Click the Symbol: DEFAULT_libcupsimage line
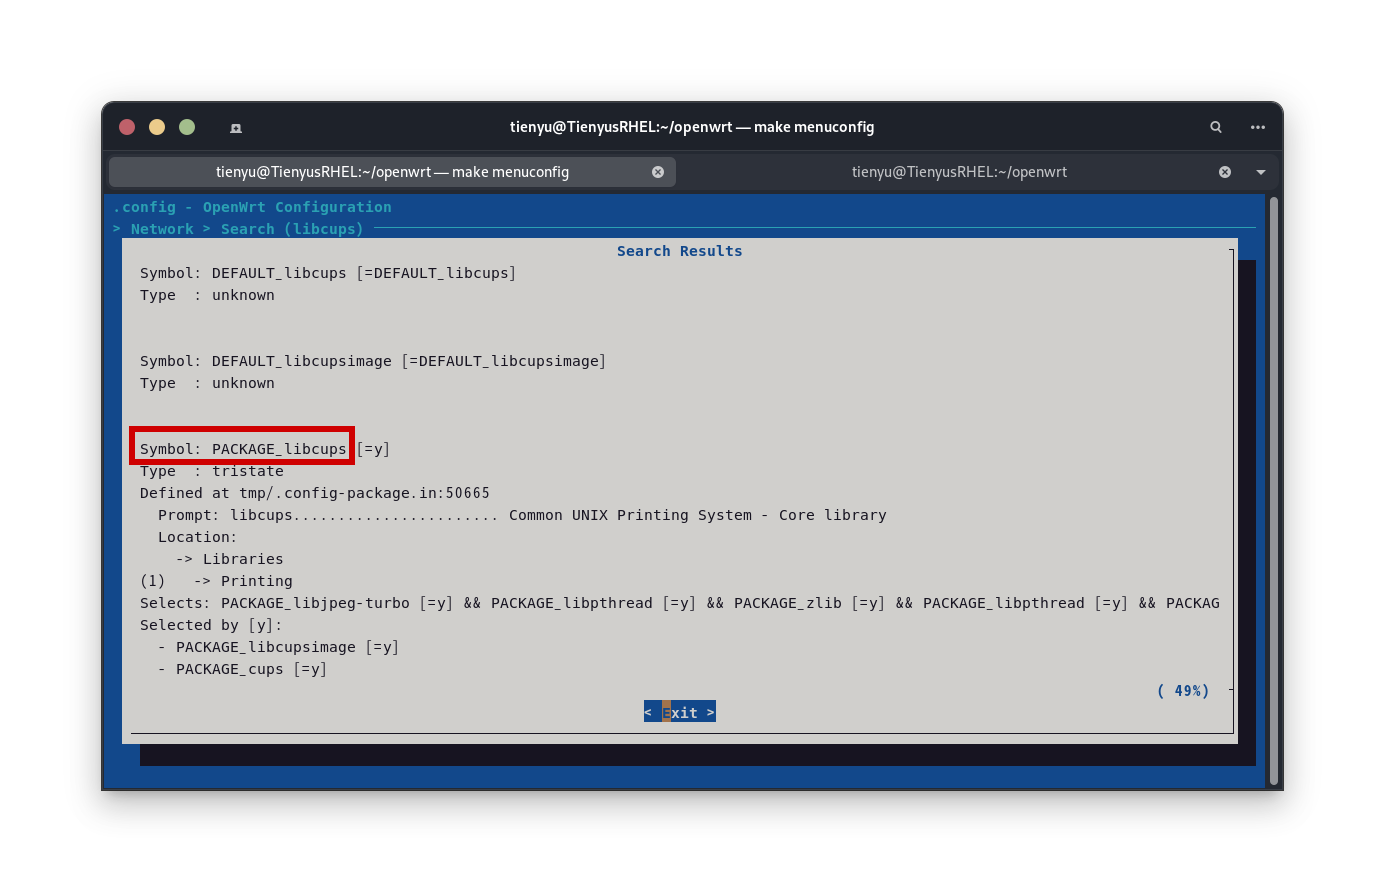The image size is (1385, 892). (x=372, y=361)
